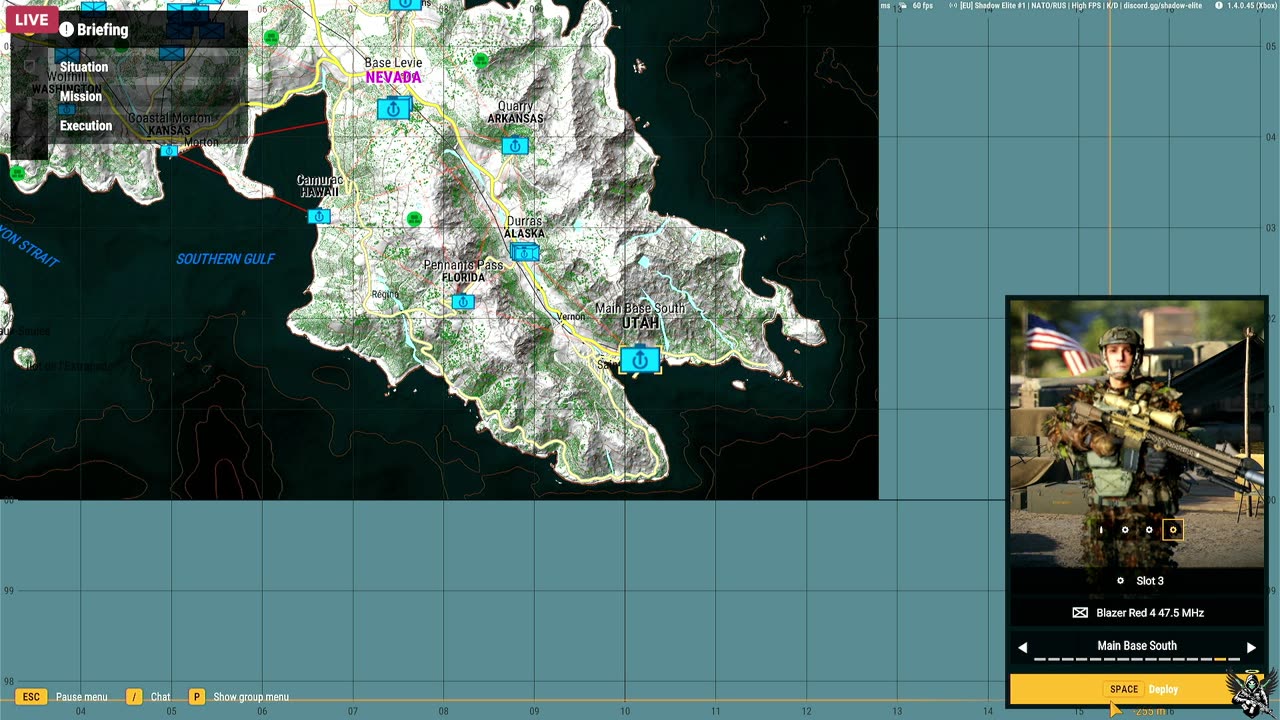Select the Camurac HAWAII spawn icon

coord(319,216)
